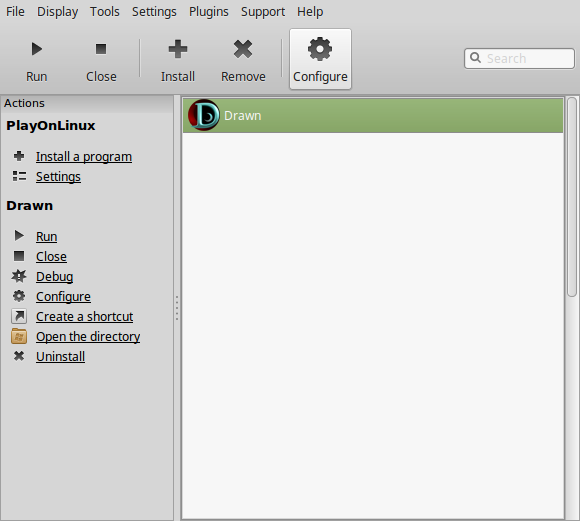Open the Tools menu
Screen dimensions: 580x521
pyautogui.click(x=105, y=11)
